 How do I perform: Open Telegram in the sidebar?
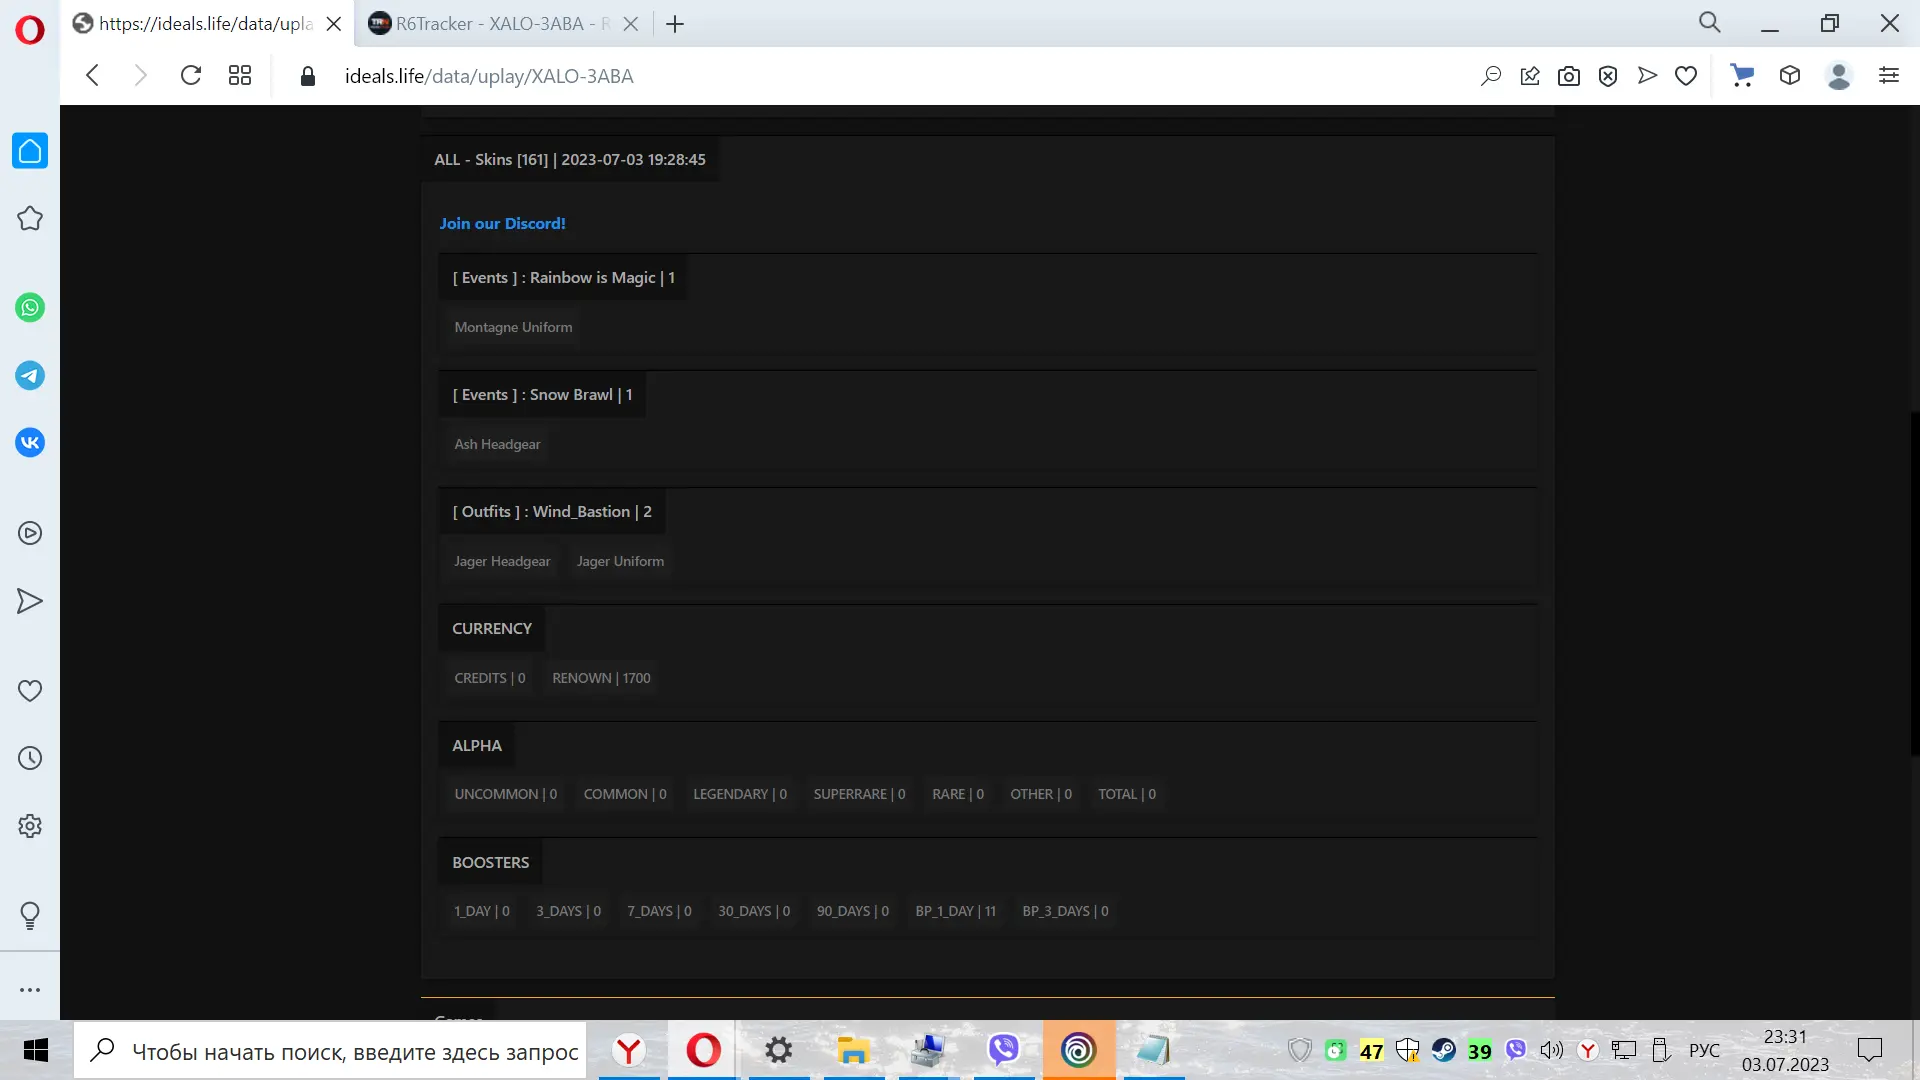coord(30,376)
